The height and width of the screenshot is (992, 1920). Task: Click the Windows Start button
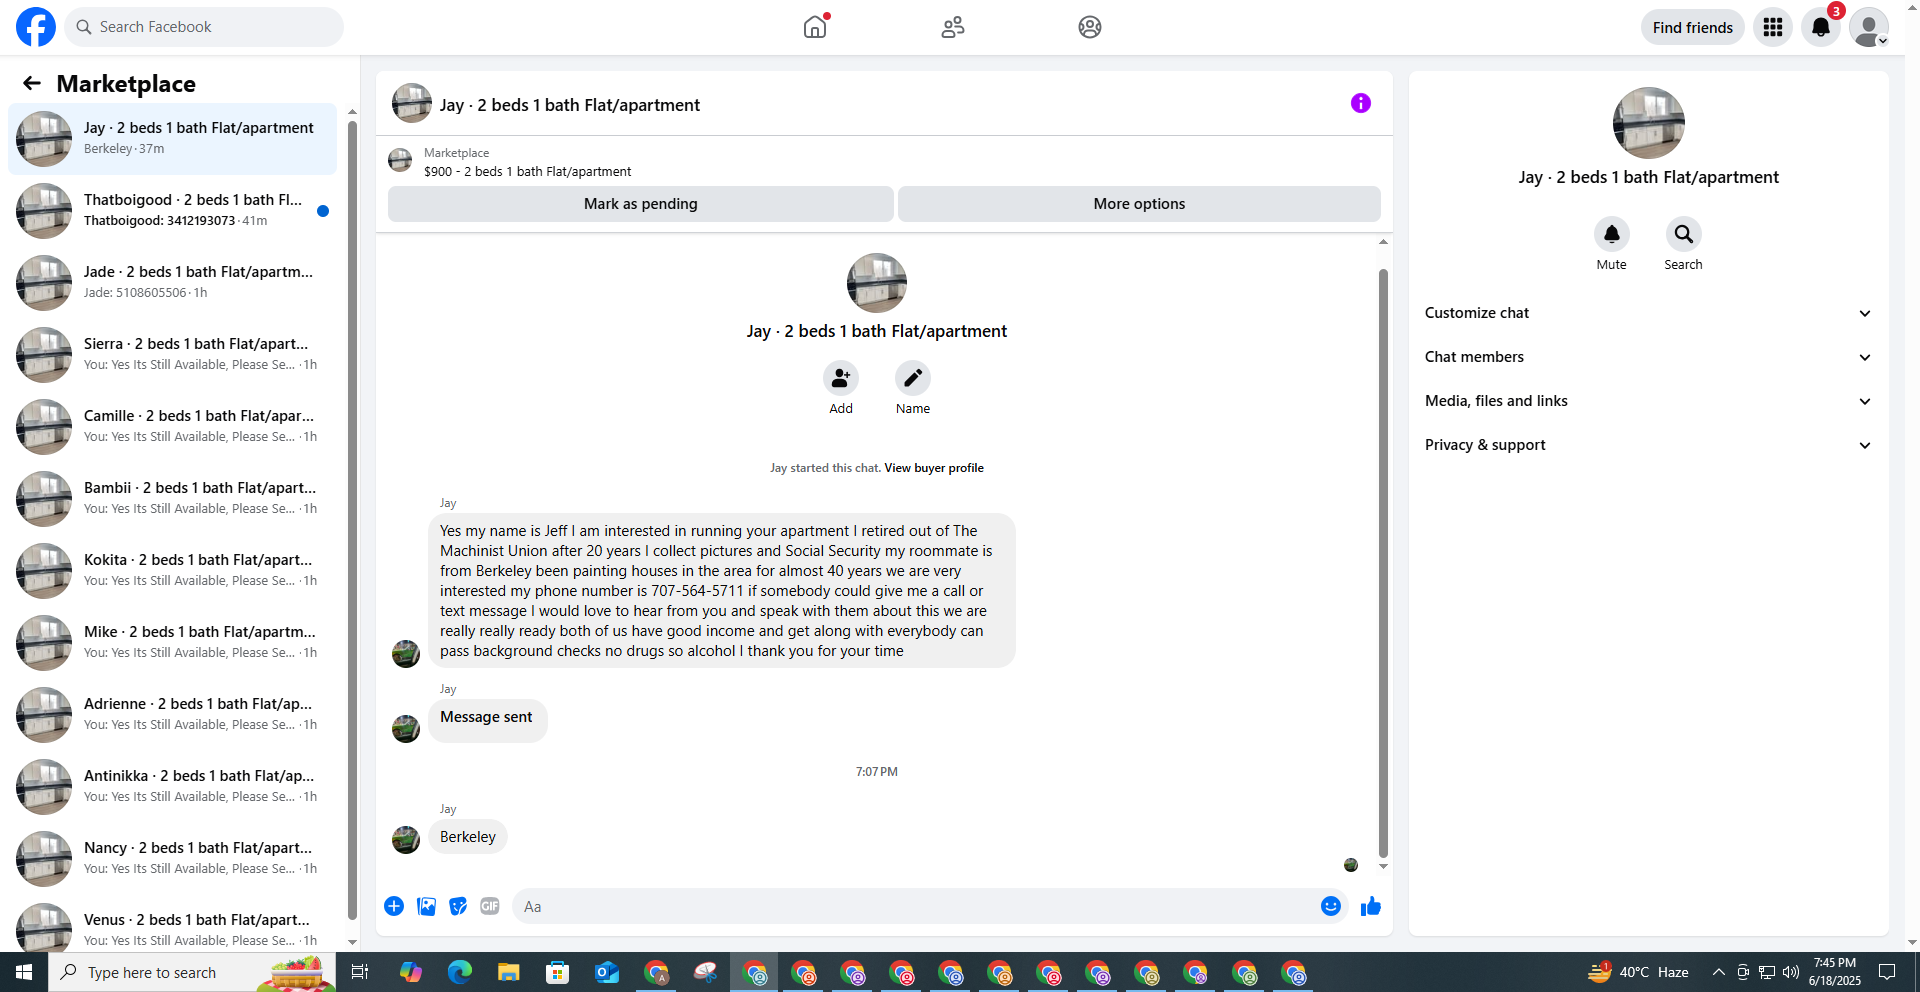point(24,972)
